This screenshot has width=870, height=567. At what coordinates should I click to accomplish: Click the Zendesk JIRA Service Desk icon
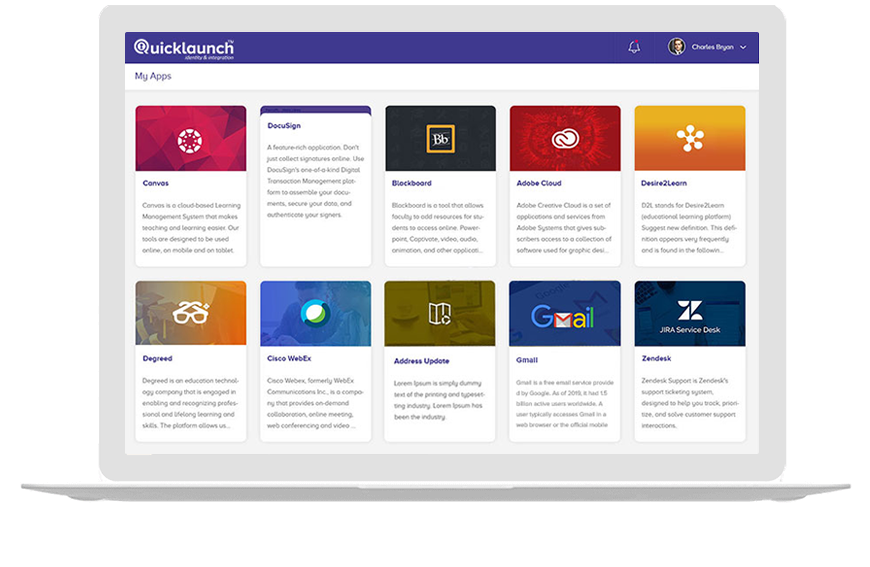[x=690, y=317]
